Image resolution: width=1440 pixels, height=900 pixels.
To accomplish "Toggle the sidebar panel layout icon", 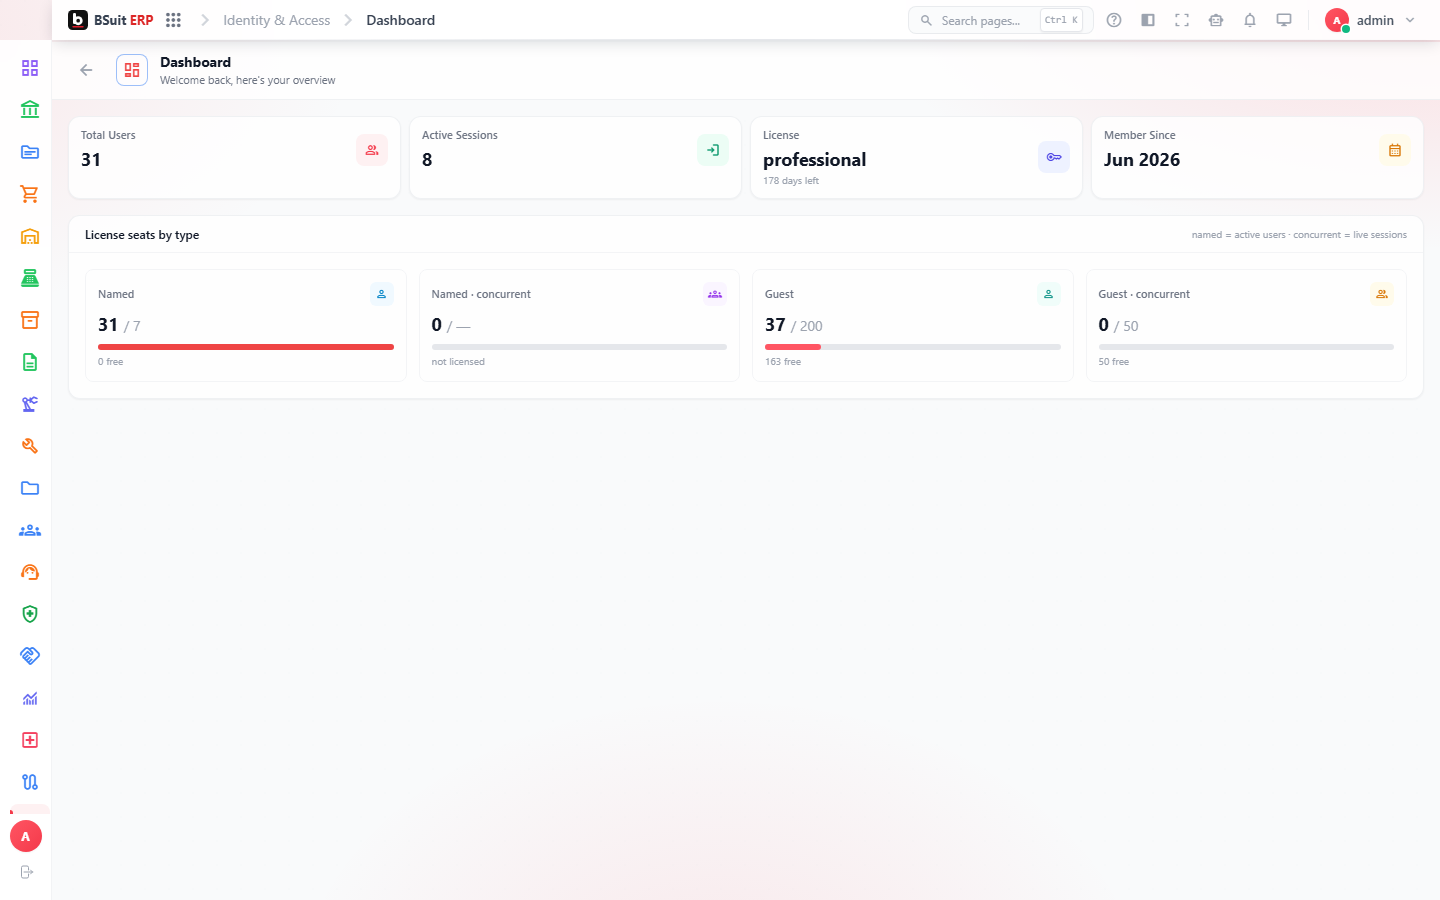I will [1148, 20].
